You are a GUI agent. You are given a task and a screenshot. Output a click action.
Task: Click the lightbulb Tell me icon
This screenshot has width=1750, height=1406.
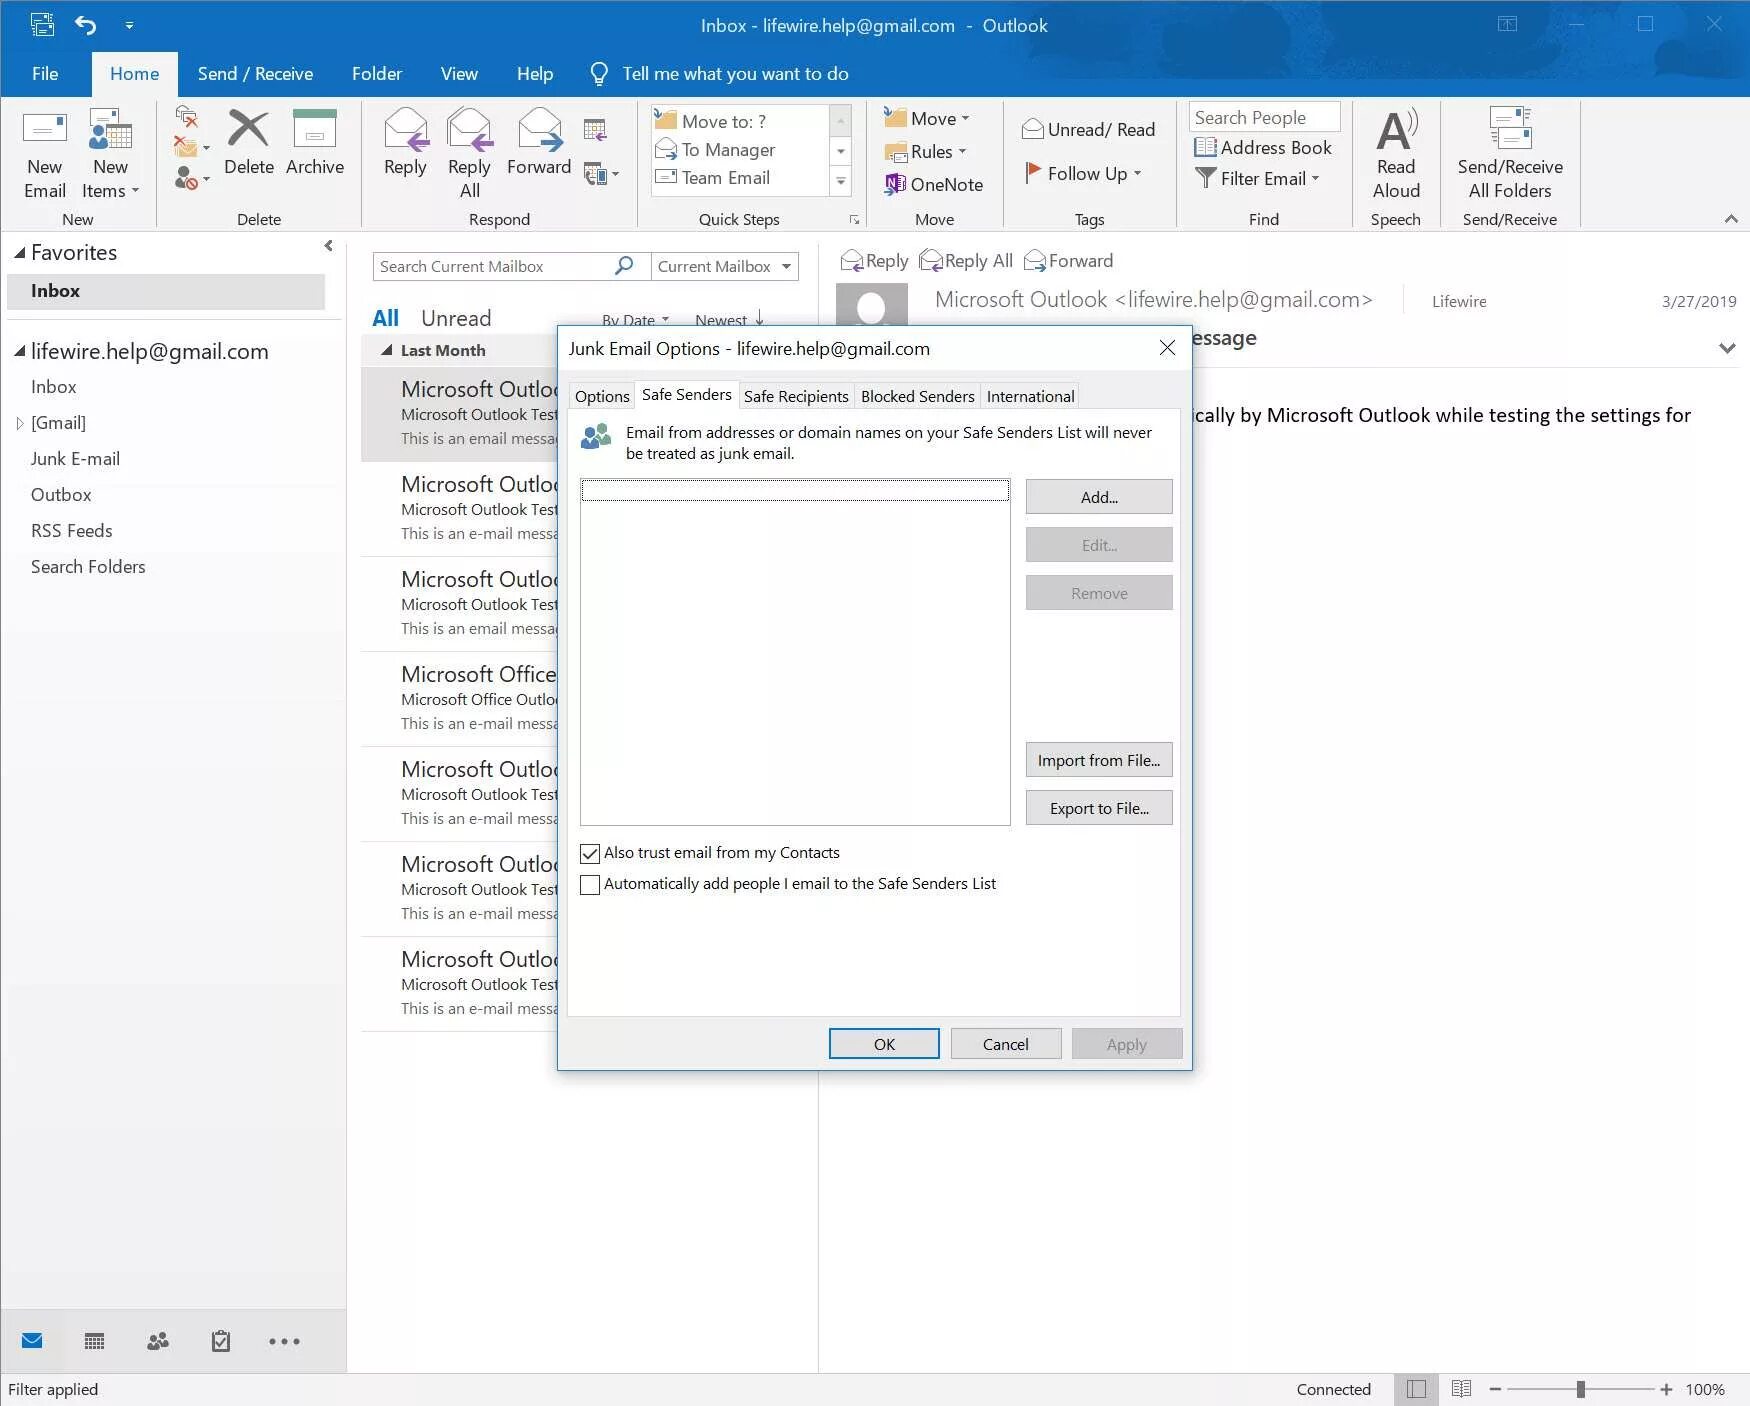(599, 74)
